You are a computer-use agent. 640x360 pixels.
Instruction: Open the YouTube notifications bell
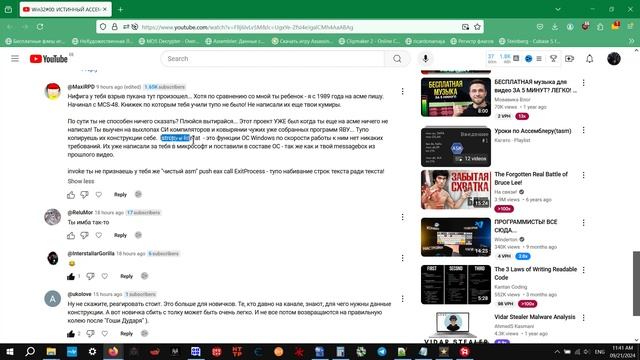click(589, 59)
